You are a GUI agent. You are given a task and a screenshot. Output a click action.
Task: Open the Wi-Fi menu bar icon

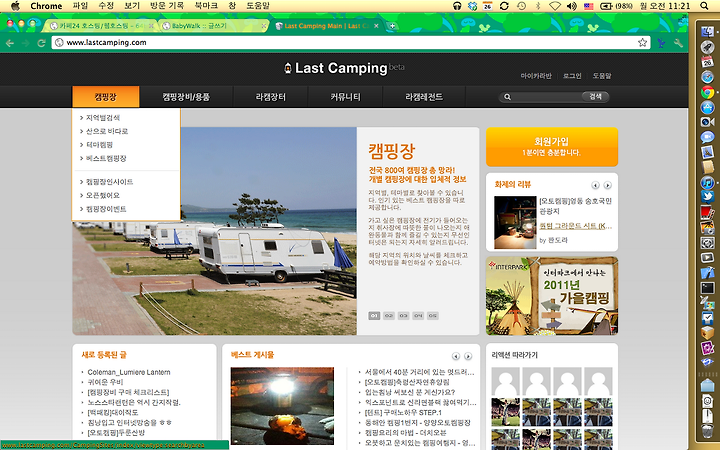(x=555, y=6)
